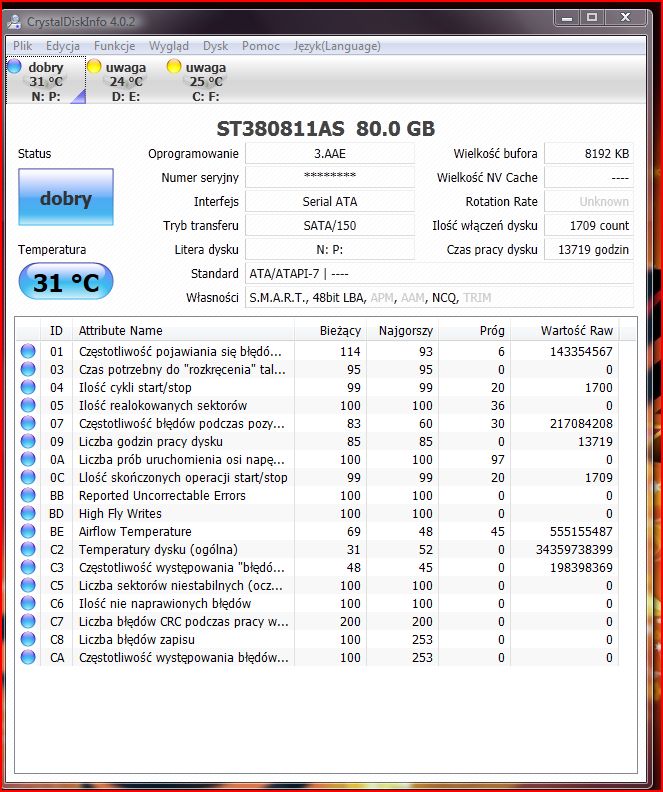The height and width of the screenshot is (792, 663).
Task: Click blue status orb for attribute C2 row
Action: point(28,549)
